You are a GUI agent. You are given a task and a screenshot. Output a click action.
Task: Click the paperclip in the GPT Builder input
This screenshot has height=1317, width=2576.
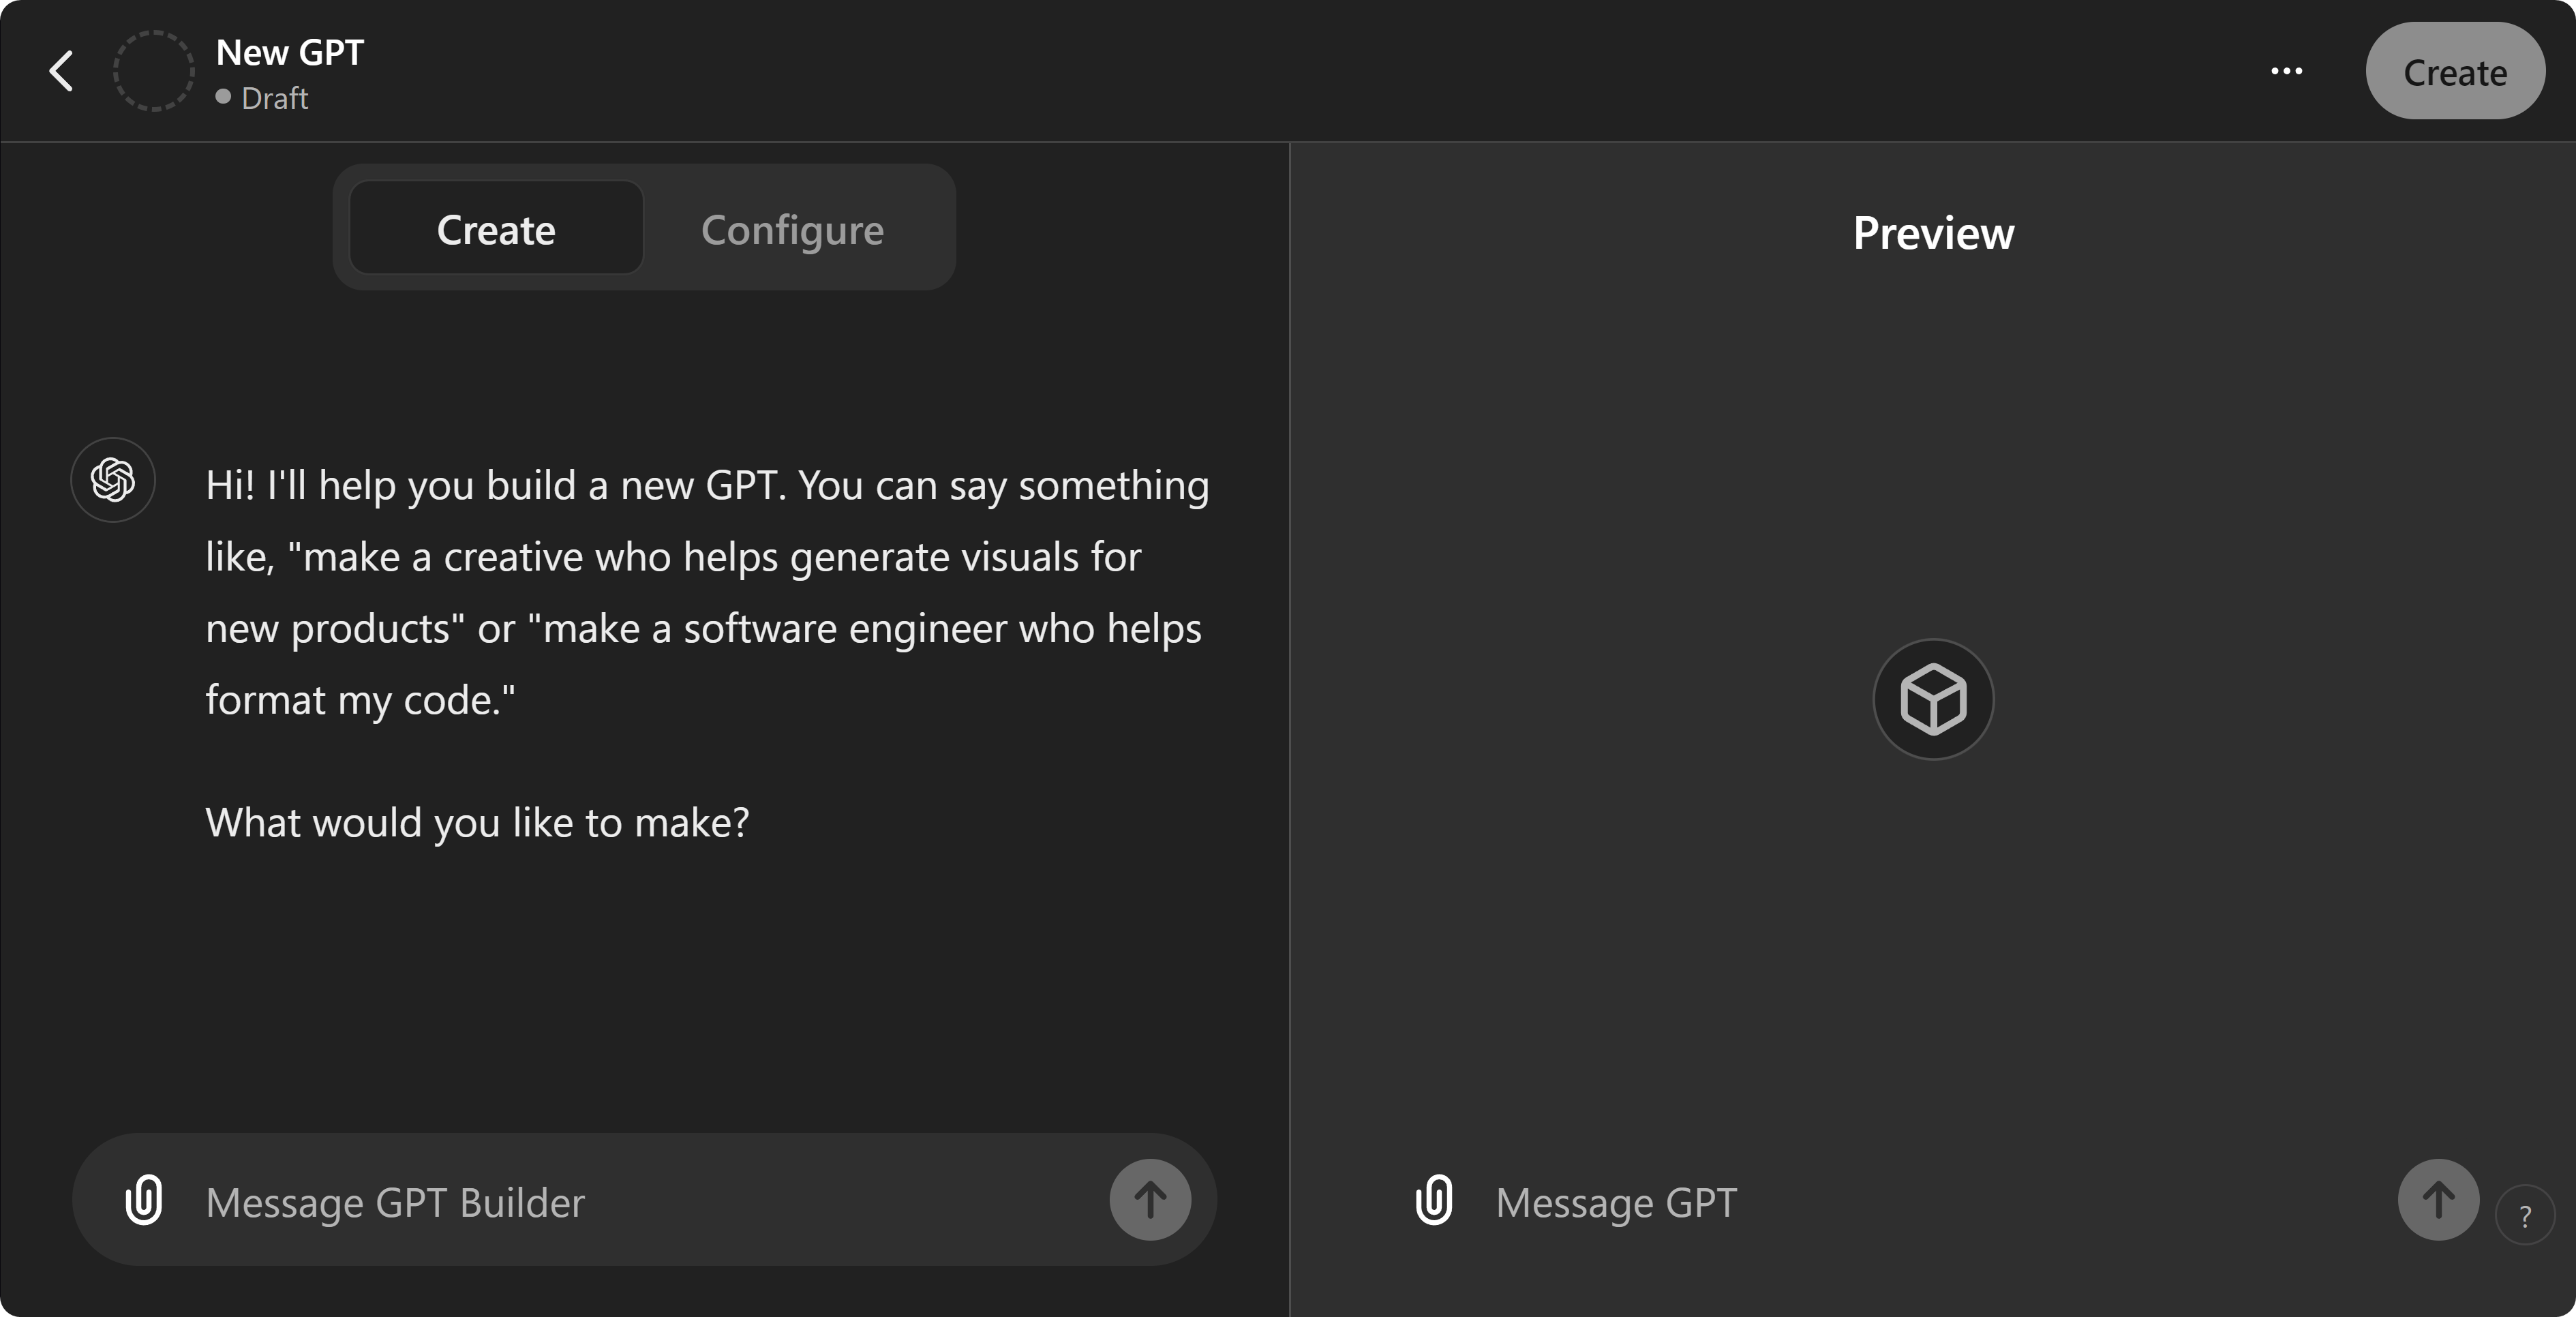pos(146,1201)
